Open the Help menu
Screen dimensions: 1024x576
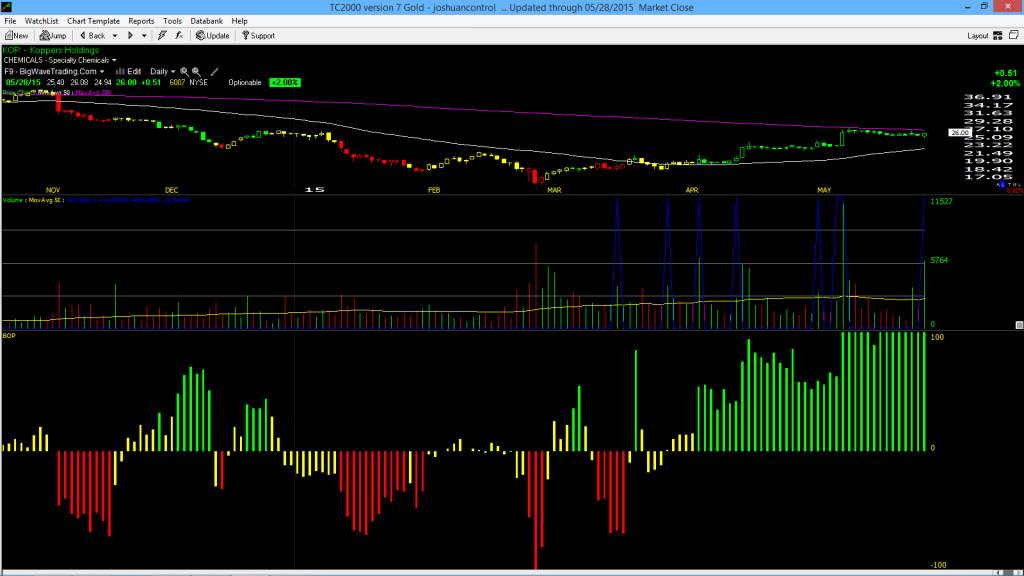(240, 21)
